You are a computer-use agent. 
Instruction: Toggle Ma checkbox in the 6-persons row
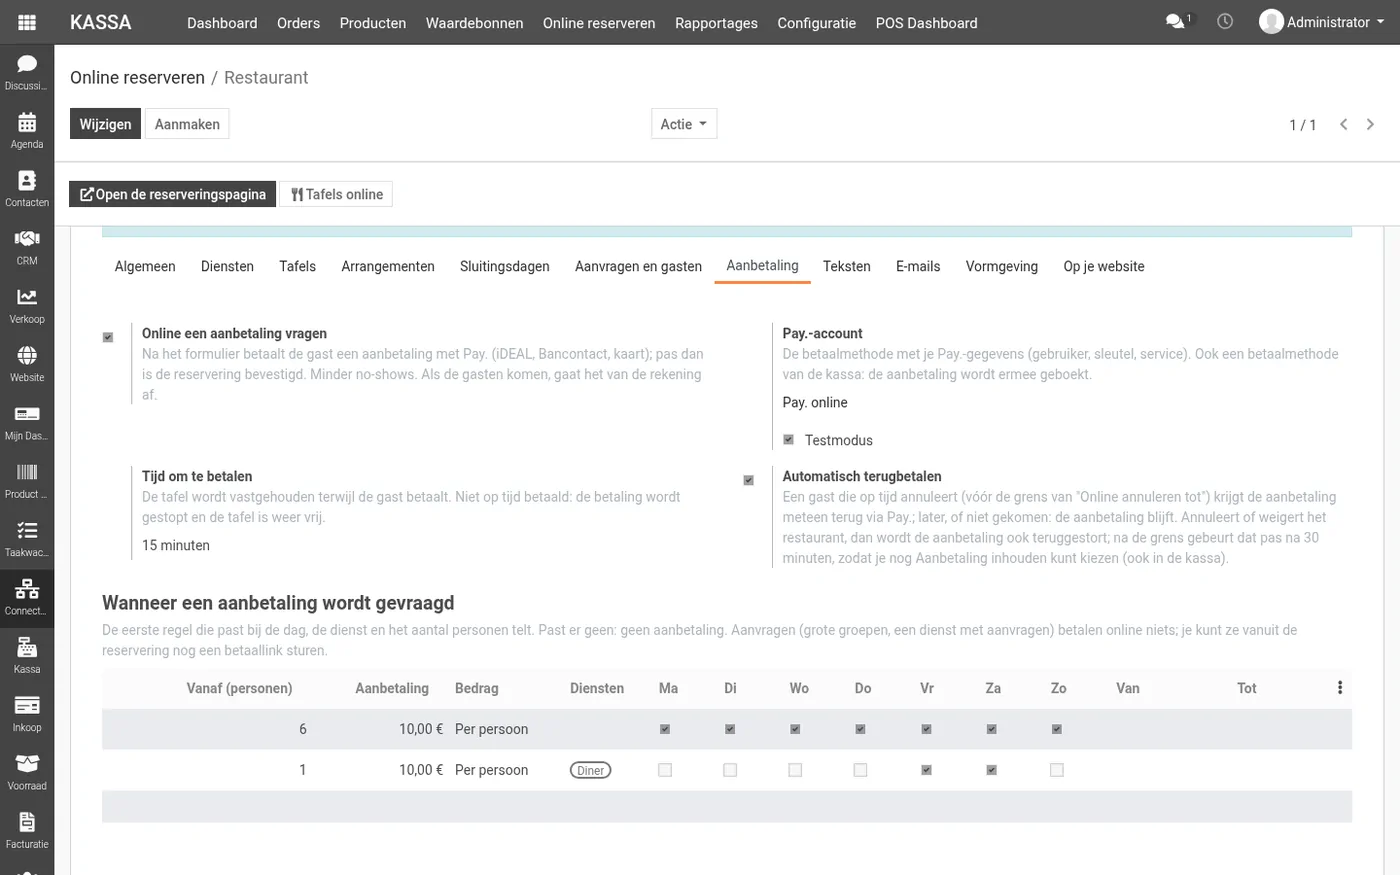[665, 729]
